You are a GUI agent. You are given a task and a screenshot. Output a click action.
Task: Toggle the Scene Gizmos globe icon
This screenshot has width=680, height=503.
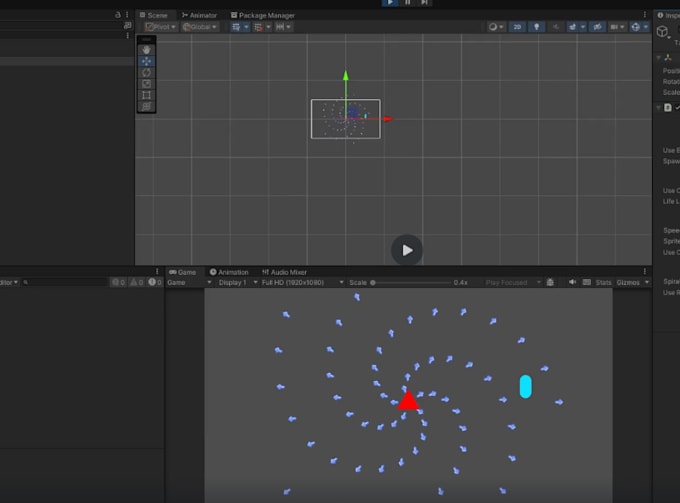[636, 27]
